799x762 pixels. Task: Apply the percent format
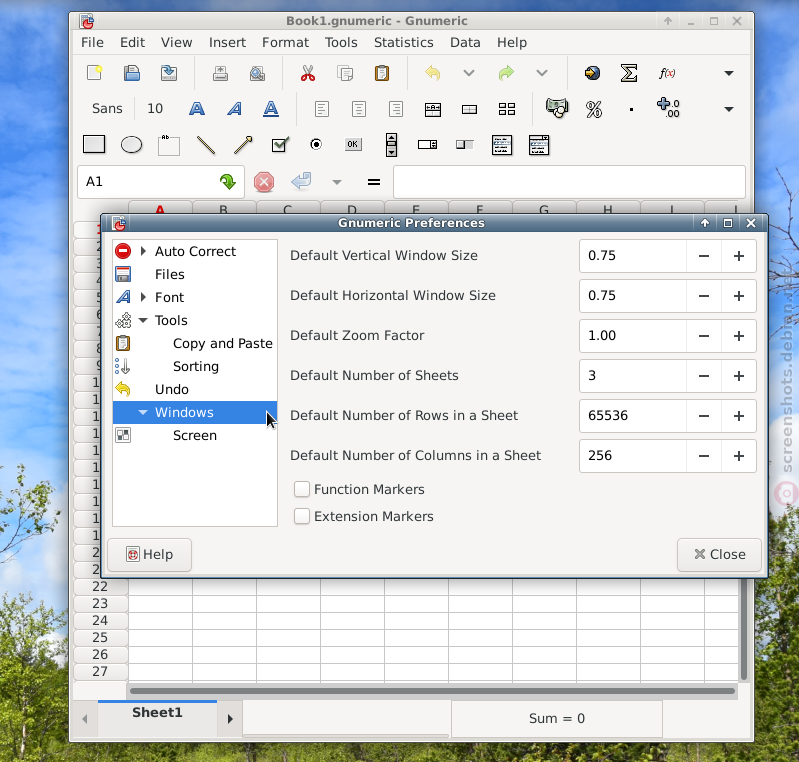point(594,109)
